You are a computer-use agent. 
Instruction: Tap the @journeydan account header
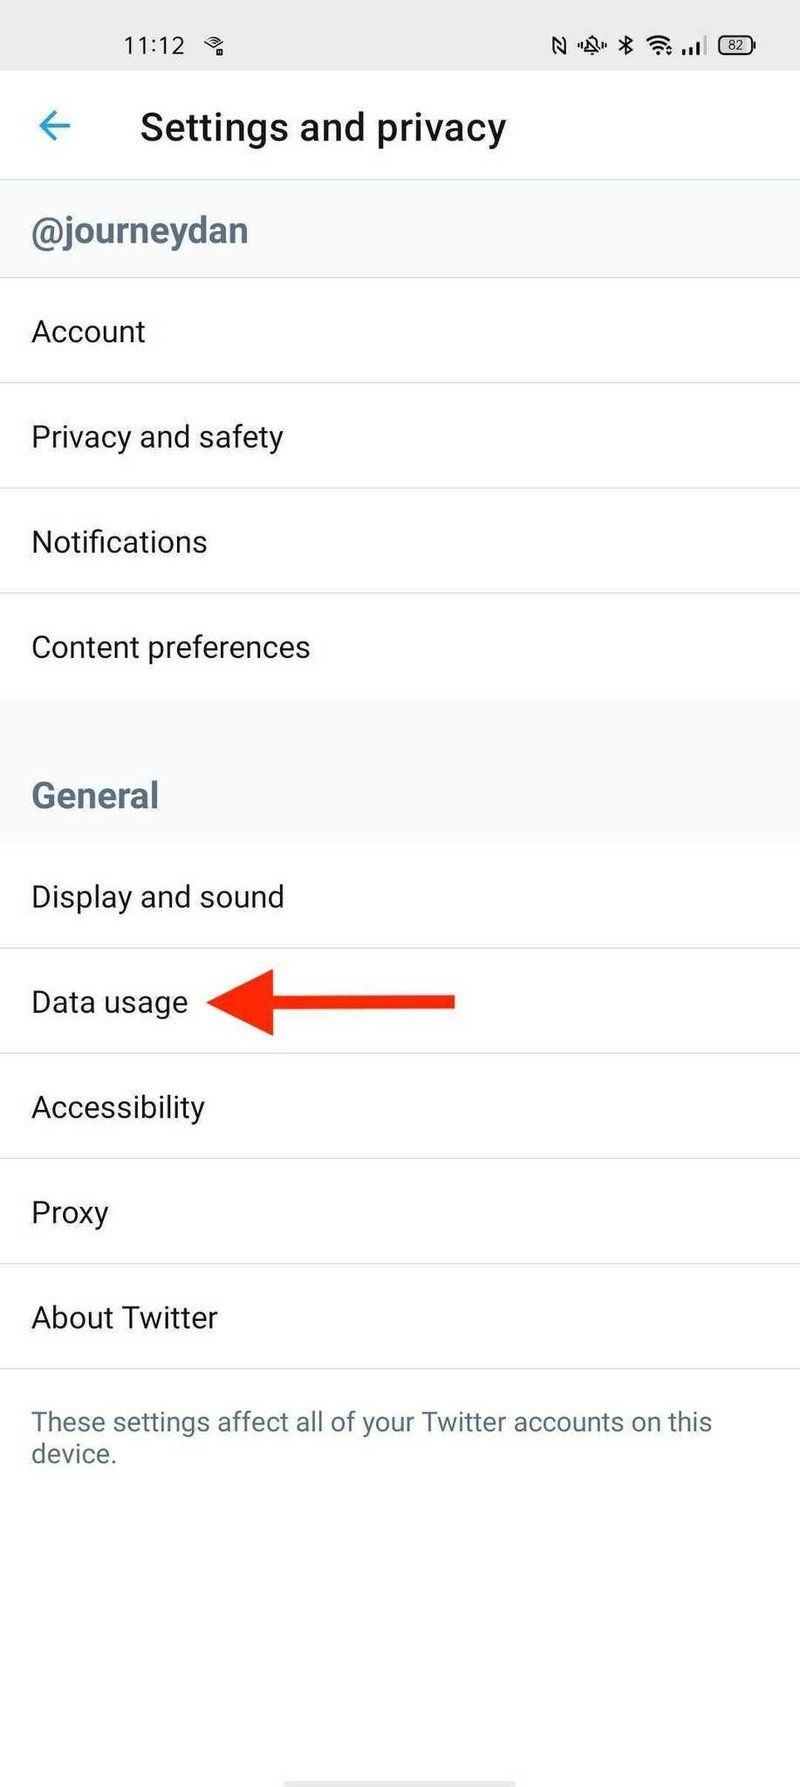[140, 230]
